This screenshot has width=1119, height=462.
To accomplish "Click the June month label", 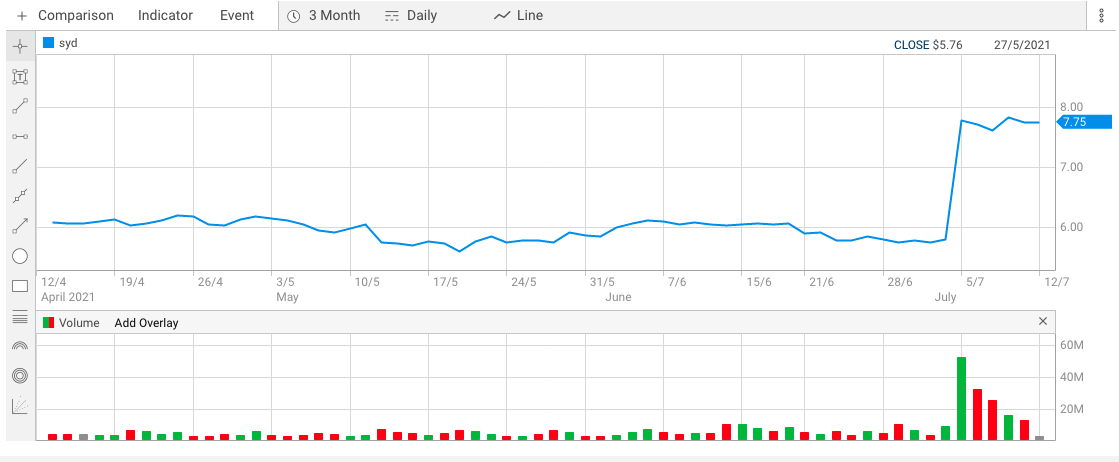I will 618,297.
